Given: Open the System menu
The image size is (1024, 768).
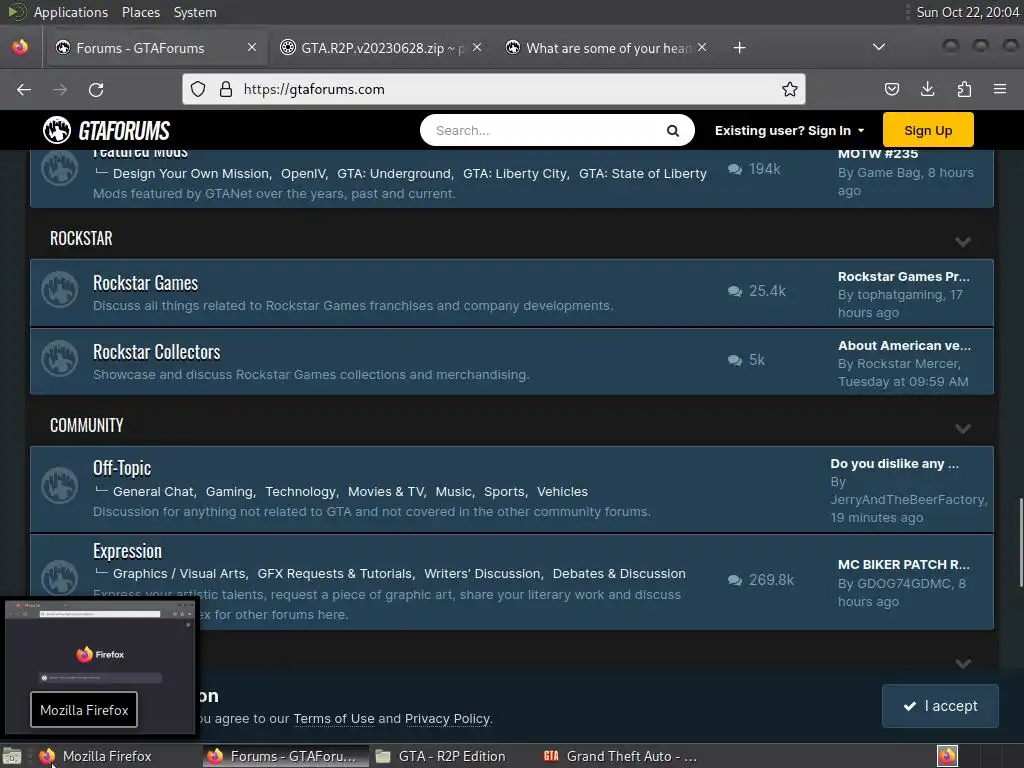Looking at the screenshot, I should point(195,12).
